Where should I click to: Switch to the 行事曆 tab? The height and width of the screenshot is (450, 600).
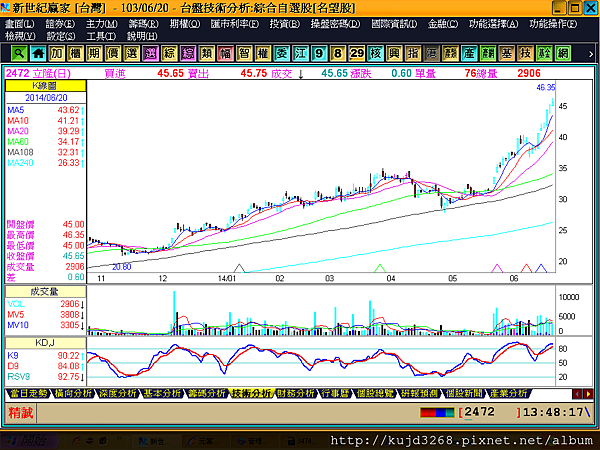point(335,393)
